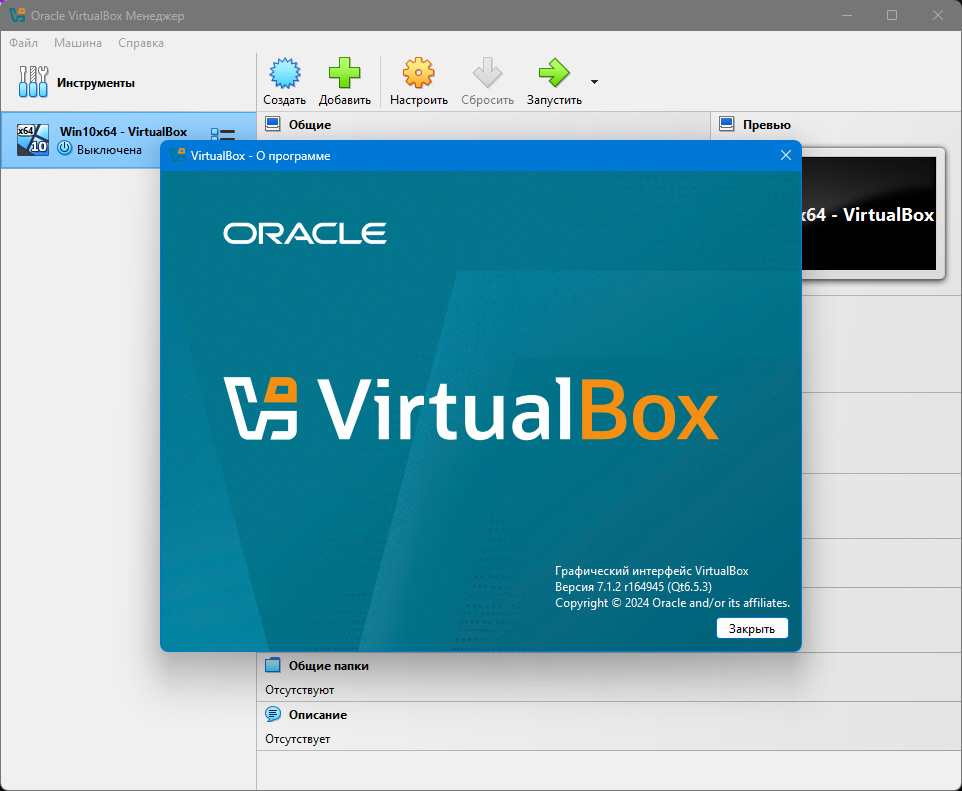Image resolution: width=962 pixels, height=791 pixels.
Task: Click the Общие папки folder icon
Action: click(x=272, y=665)
